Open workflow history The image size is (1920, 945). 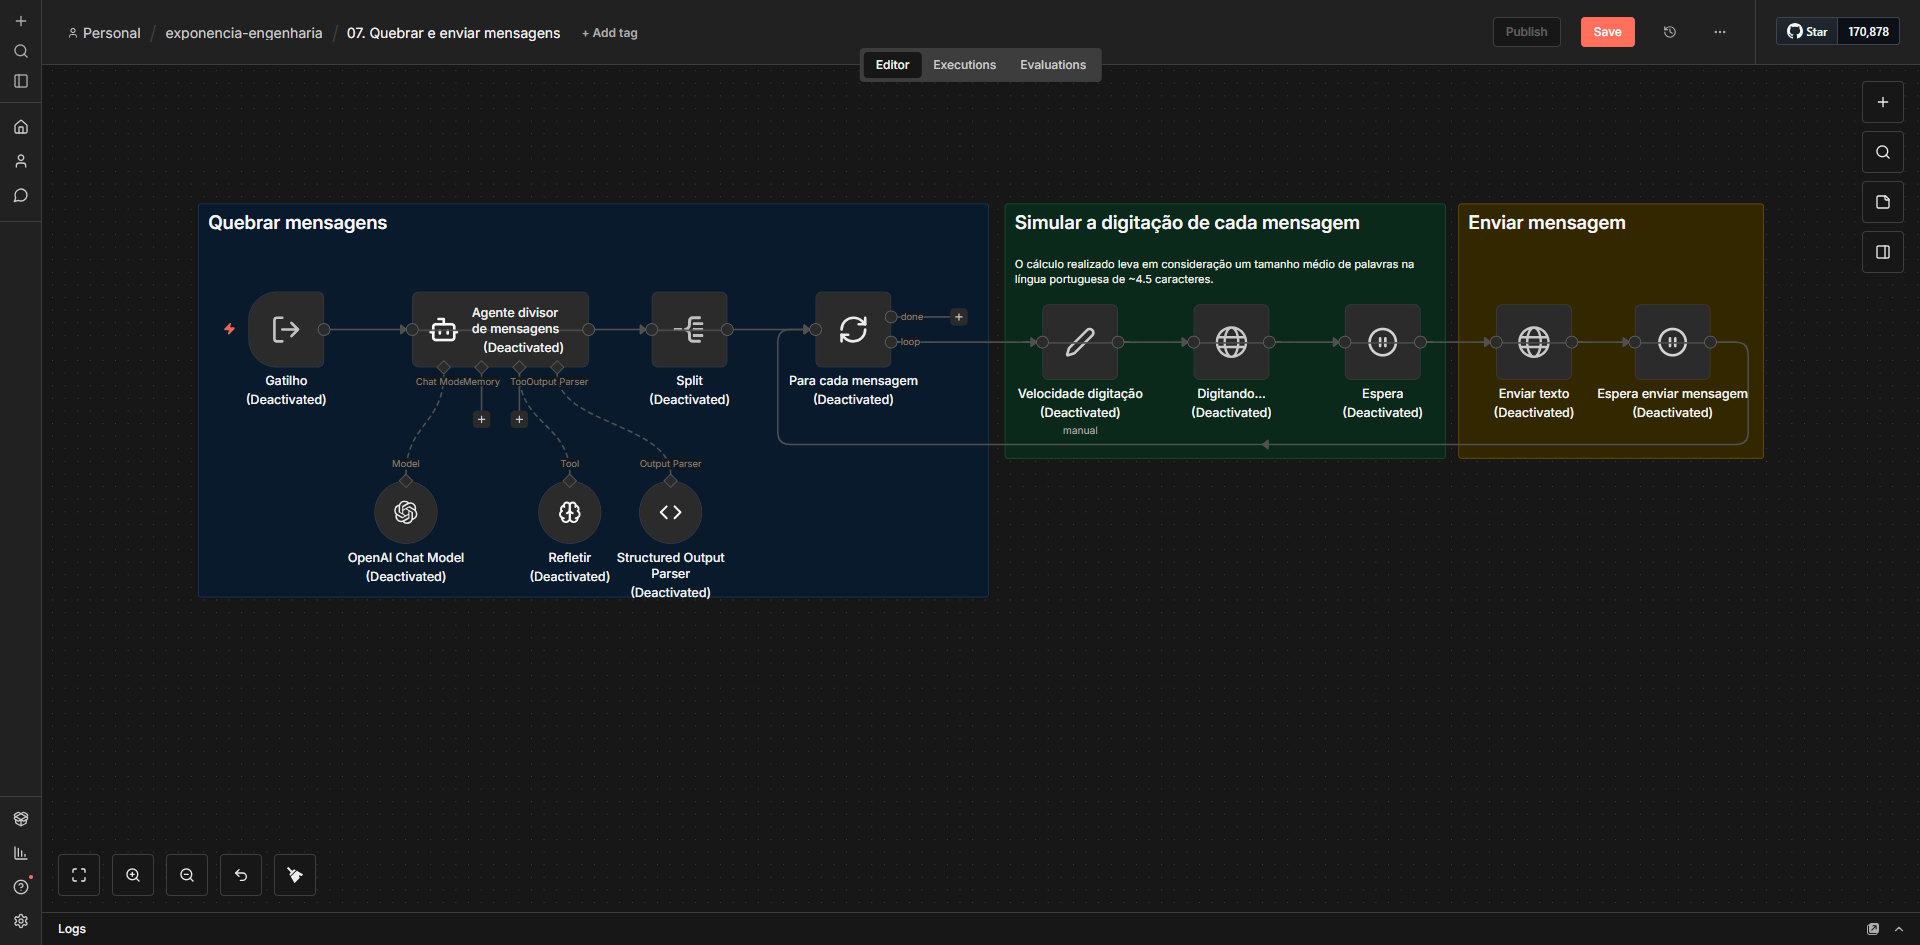[x=1670, y=32]
